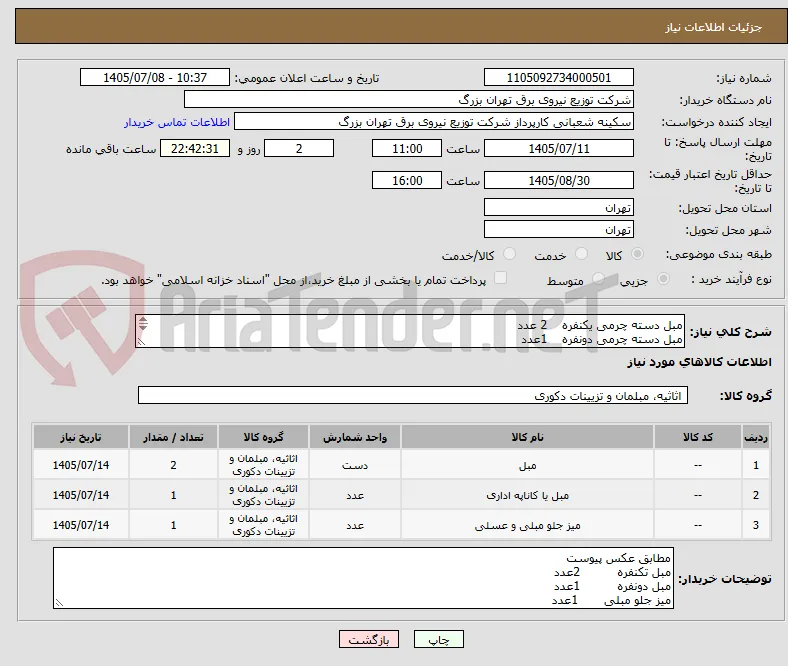788x666 pixels.
Task: Click the ردیف column header
Action: [x=756, y=437]
